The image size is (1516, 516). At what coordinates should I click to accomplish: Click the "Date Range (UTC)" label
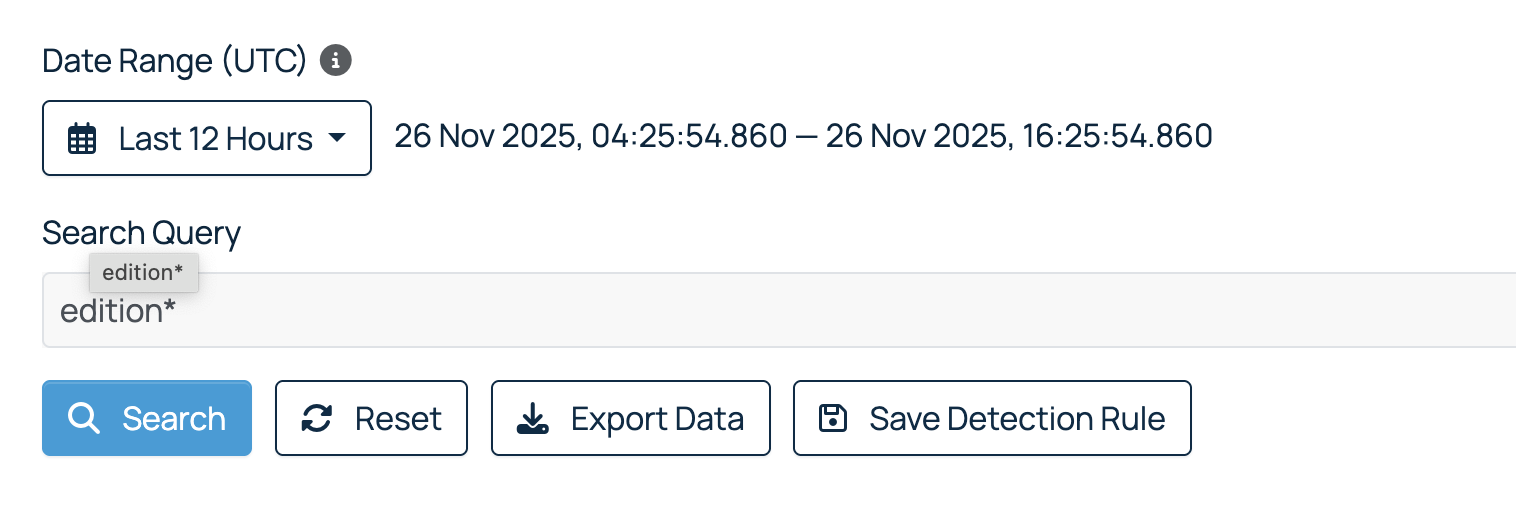[175, 61]
